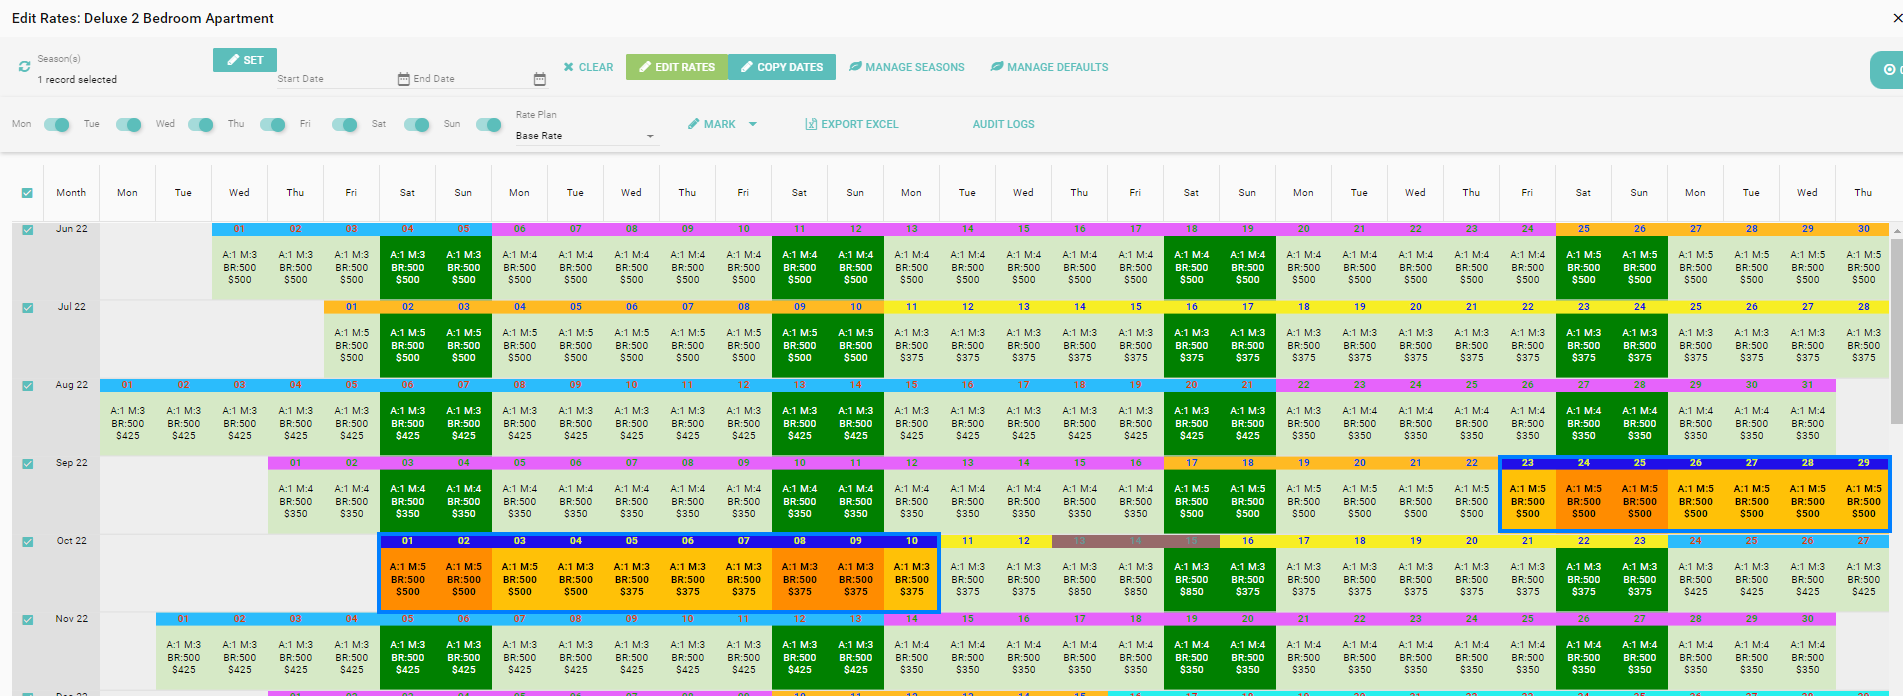Click the Edit Rates button
1903x696 pixels.
coord(677,67)
